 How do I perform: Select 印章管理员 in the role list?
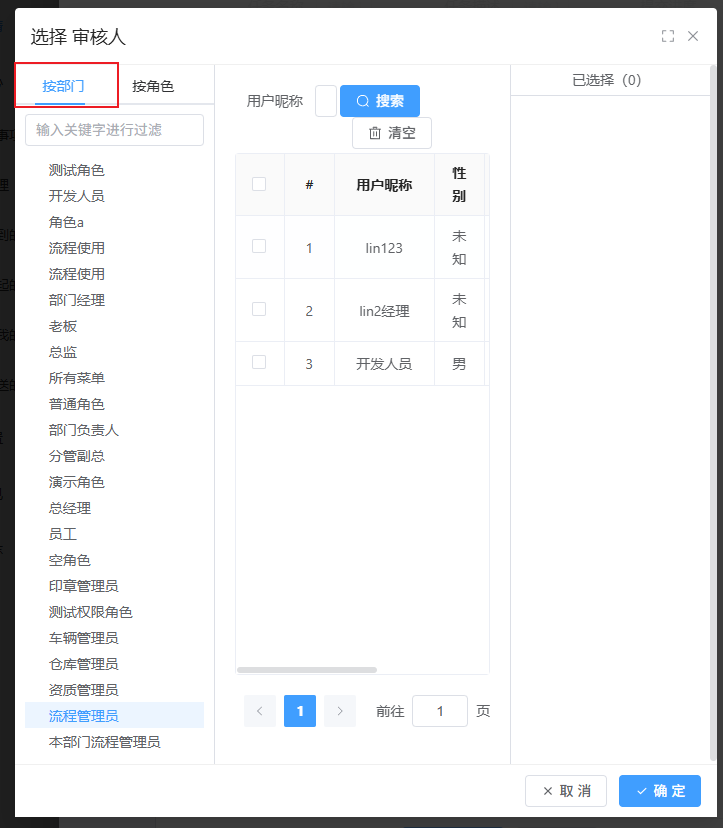84,586
